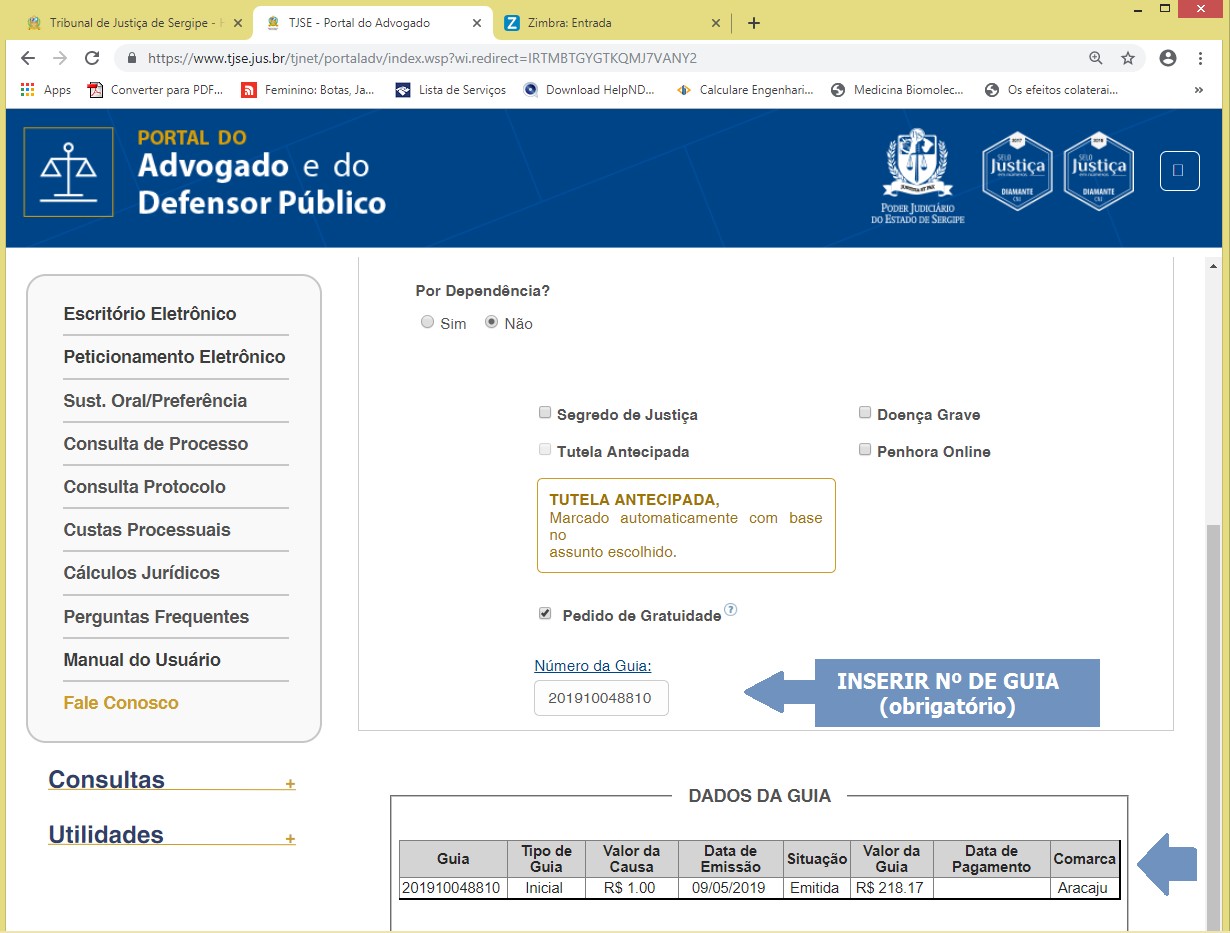Toggle the Penhora Online checkbox
Image resolution: width=1230 pixels, height=933 pixels.
[x=865, y=450]
